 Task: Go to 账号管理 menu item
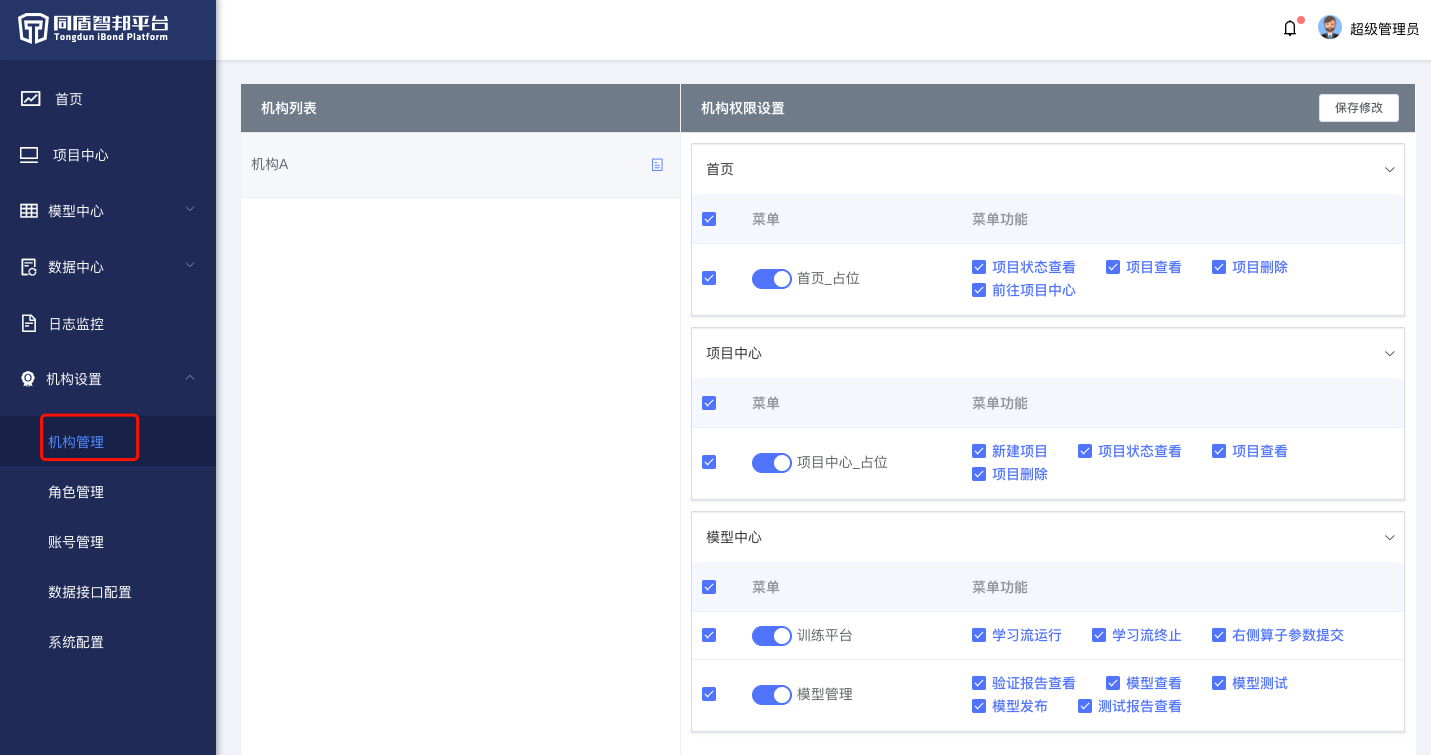tap(76, 542)
